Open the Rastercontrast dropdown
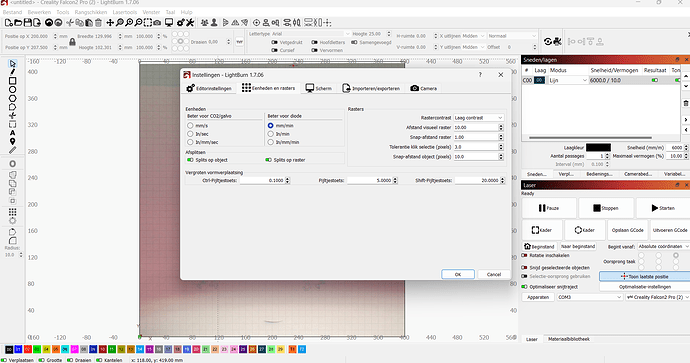This screenshot has width=690, height=363. coord(478,118)
